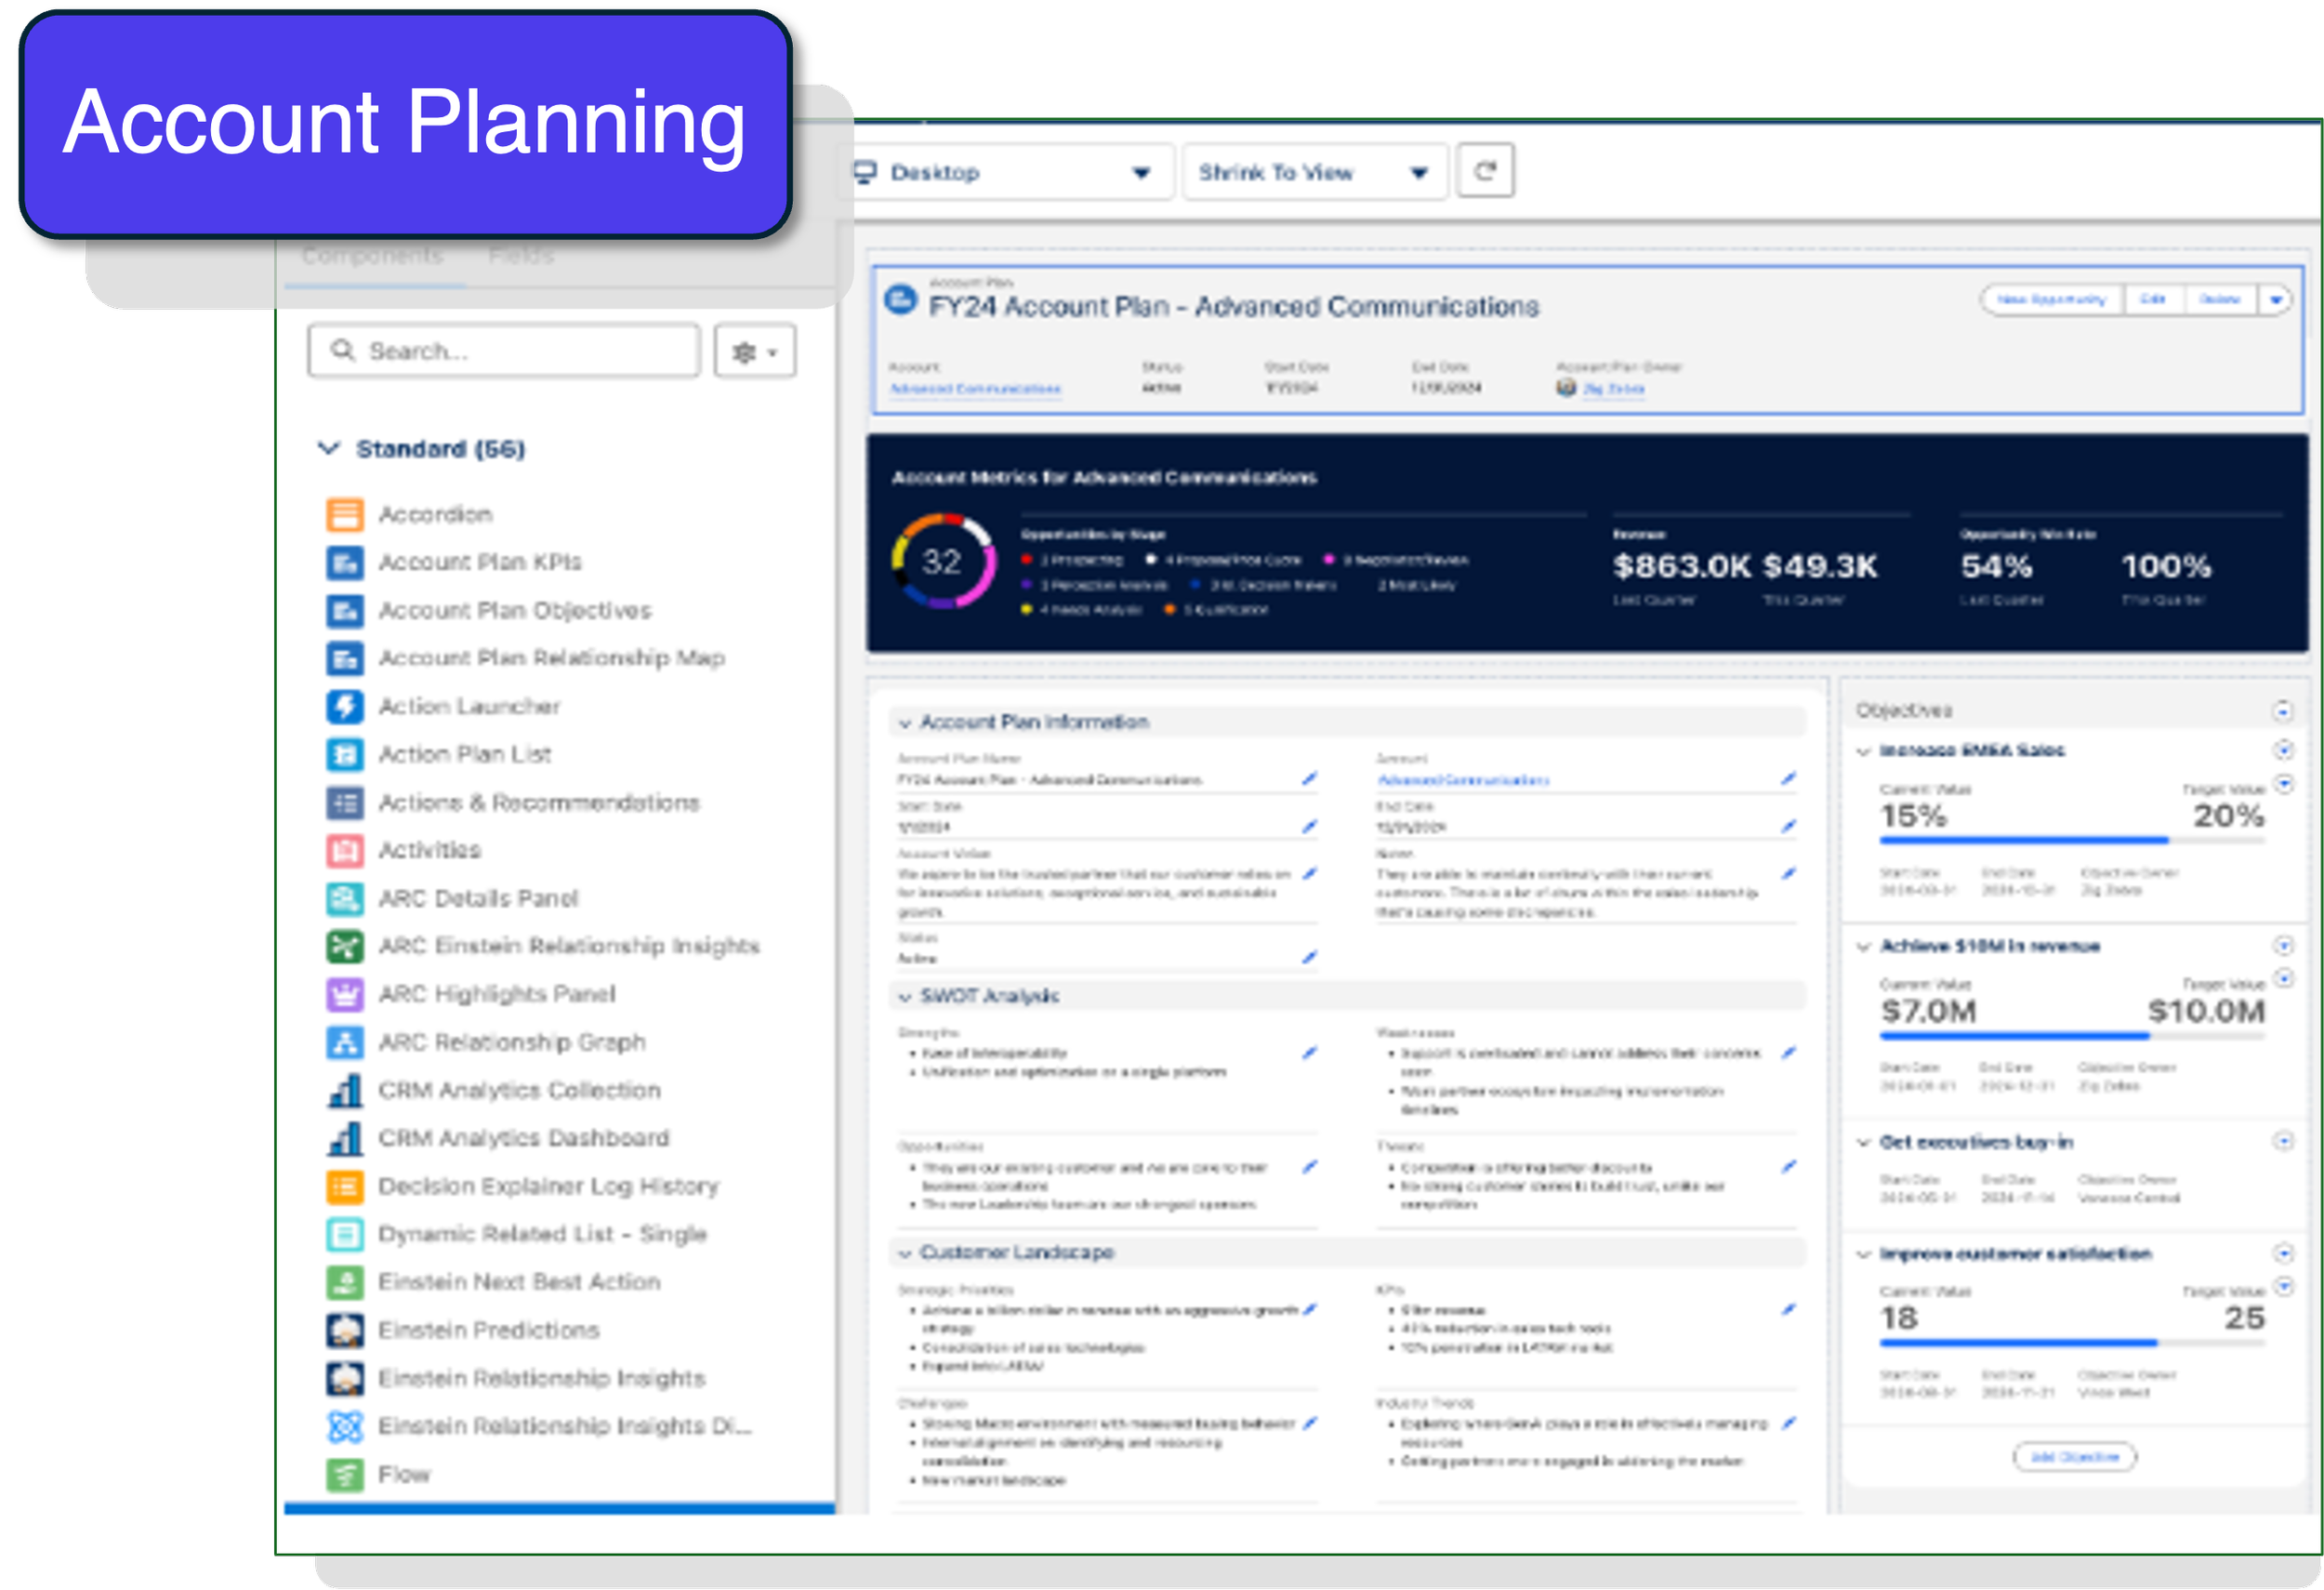Edit Weaknesses using its pencil icon
Viewport: 2324px width, 1590px height.
pyautogui.click(x=1788, y=1053)
